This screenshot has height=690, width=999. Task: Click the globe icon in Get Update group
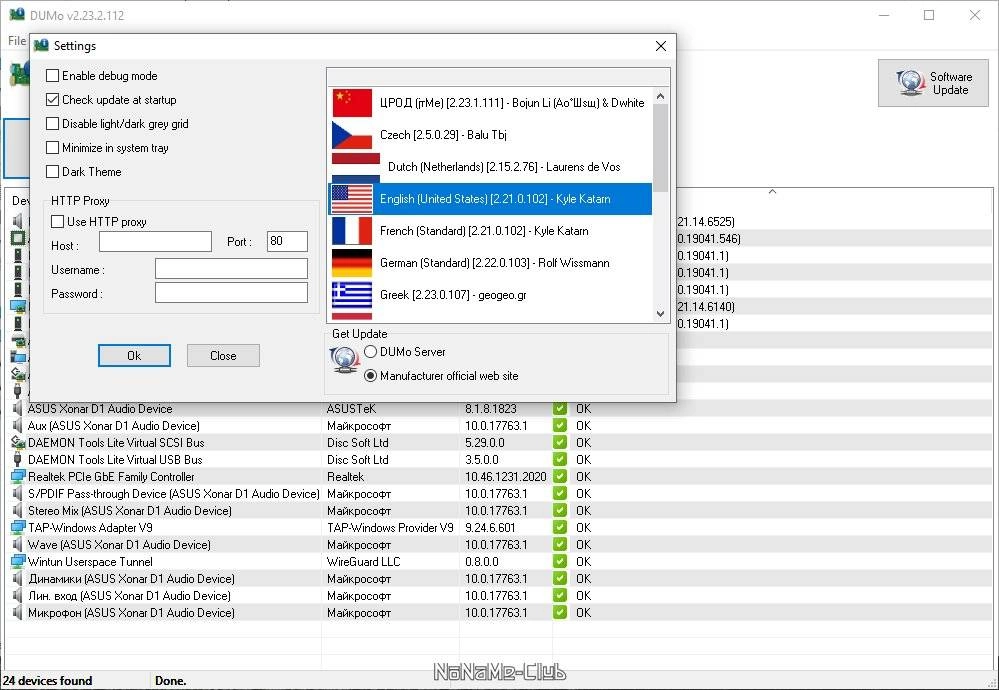click(345, 361)
